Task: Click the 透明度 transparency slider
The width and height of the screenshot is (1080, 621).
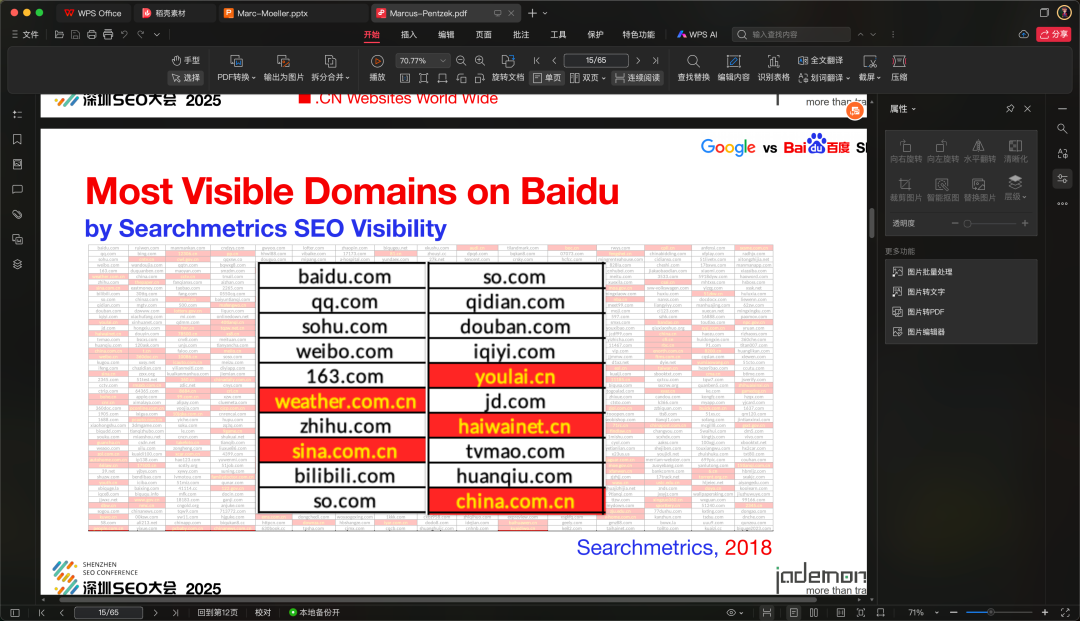Action: 990,224
